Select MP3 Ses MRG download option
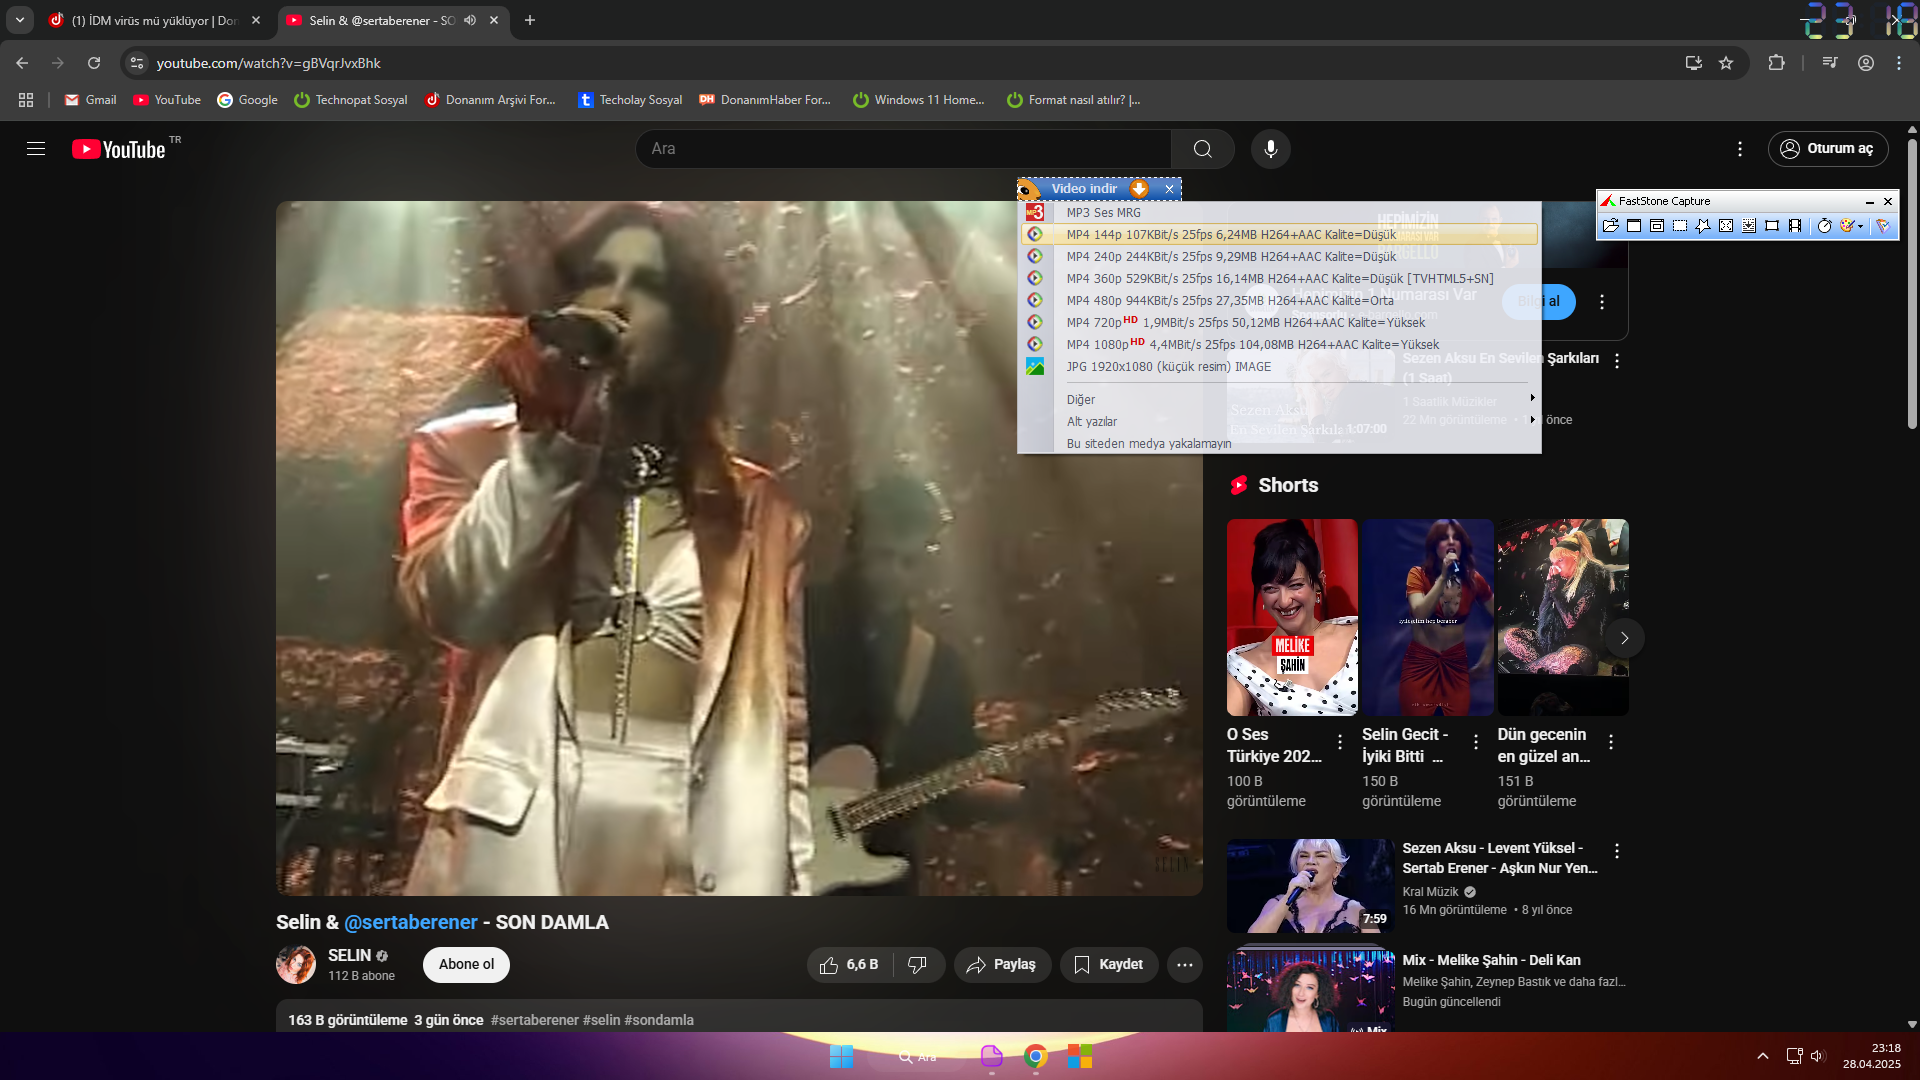Viewport: 1920px width, 1080px height. (1103, 213)
